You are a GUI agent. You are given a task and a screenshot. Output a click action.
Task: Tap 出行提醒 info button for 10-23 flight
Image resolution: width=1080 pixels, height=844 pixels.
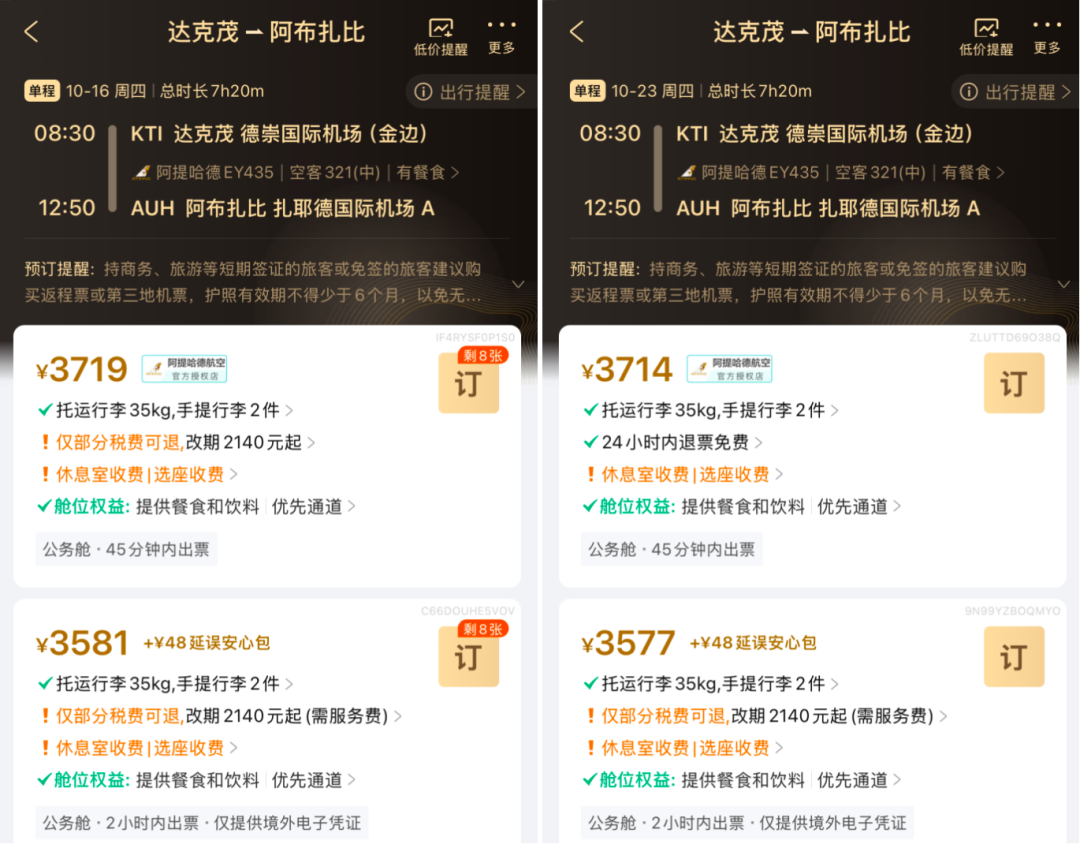pyautogui.click(x=1015, y=92)
